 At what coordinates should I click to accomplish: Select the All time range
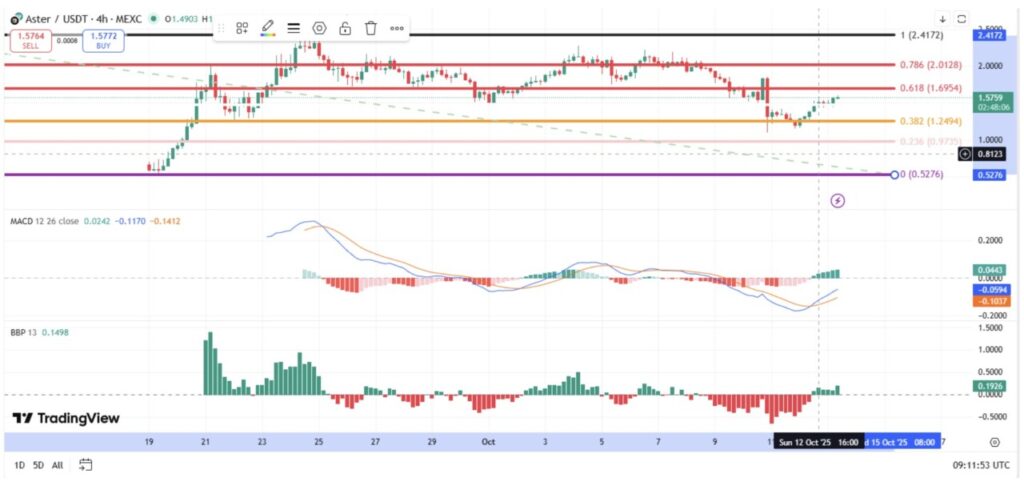[x=59, y=465]
